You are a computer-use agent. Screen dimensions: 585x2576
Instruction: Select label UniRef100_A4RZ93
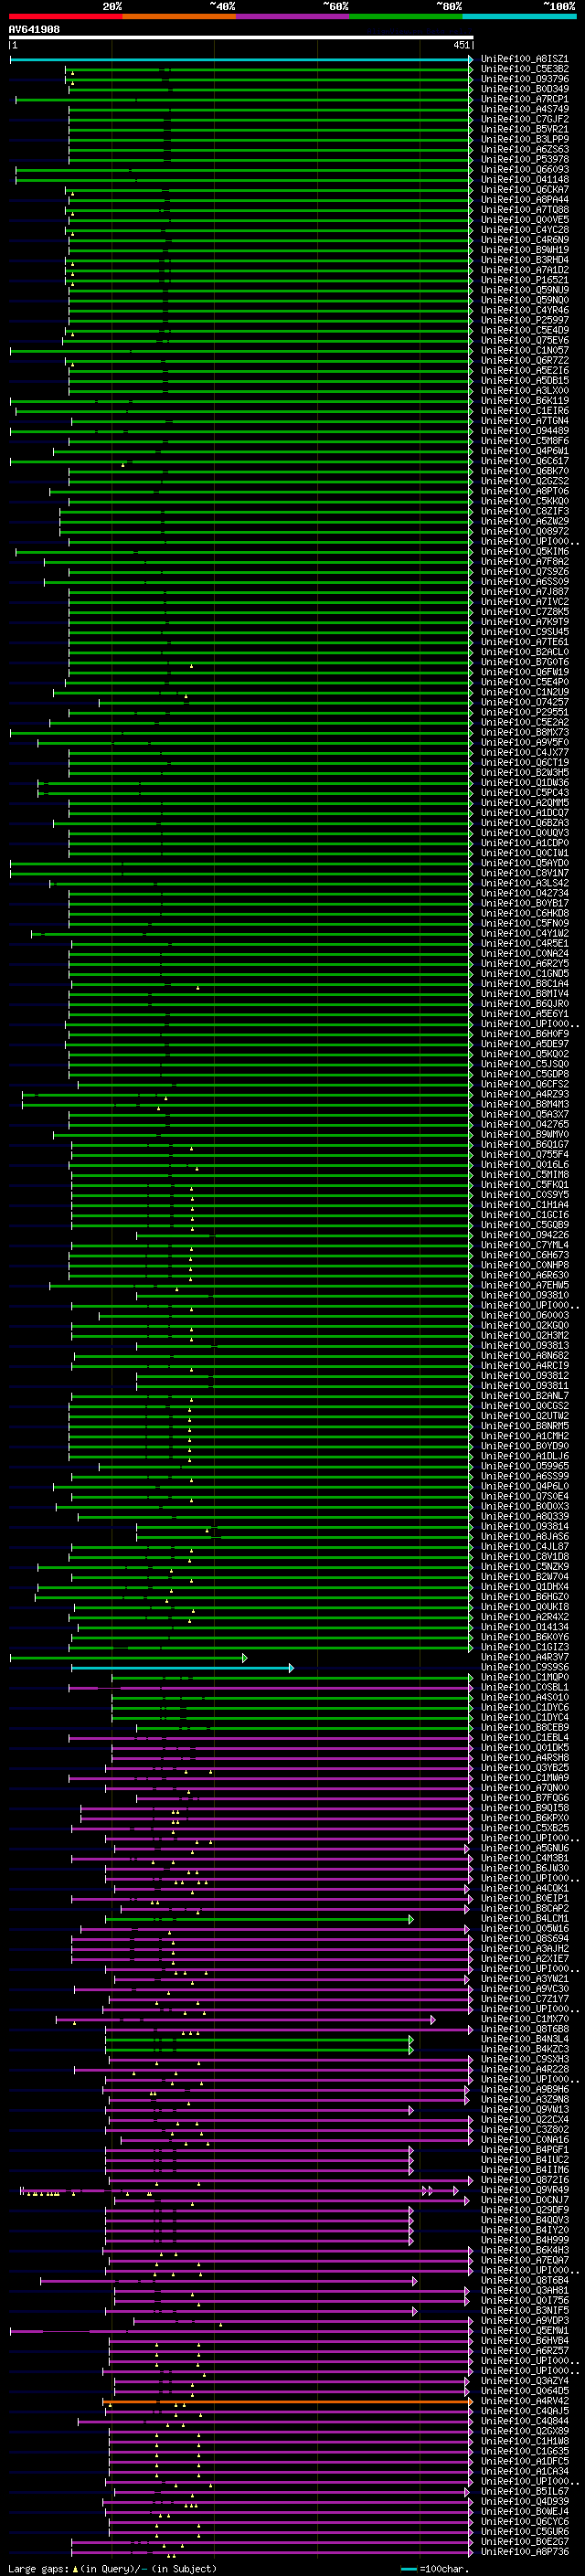click(524, 1094)
